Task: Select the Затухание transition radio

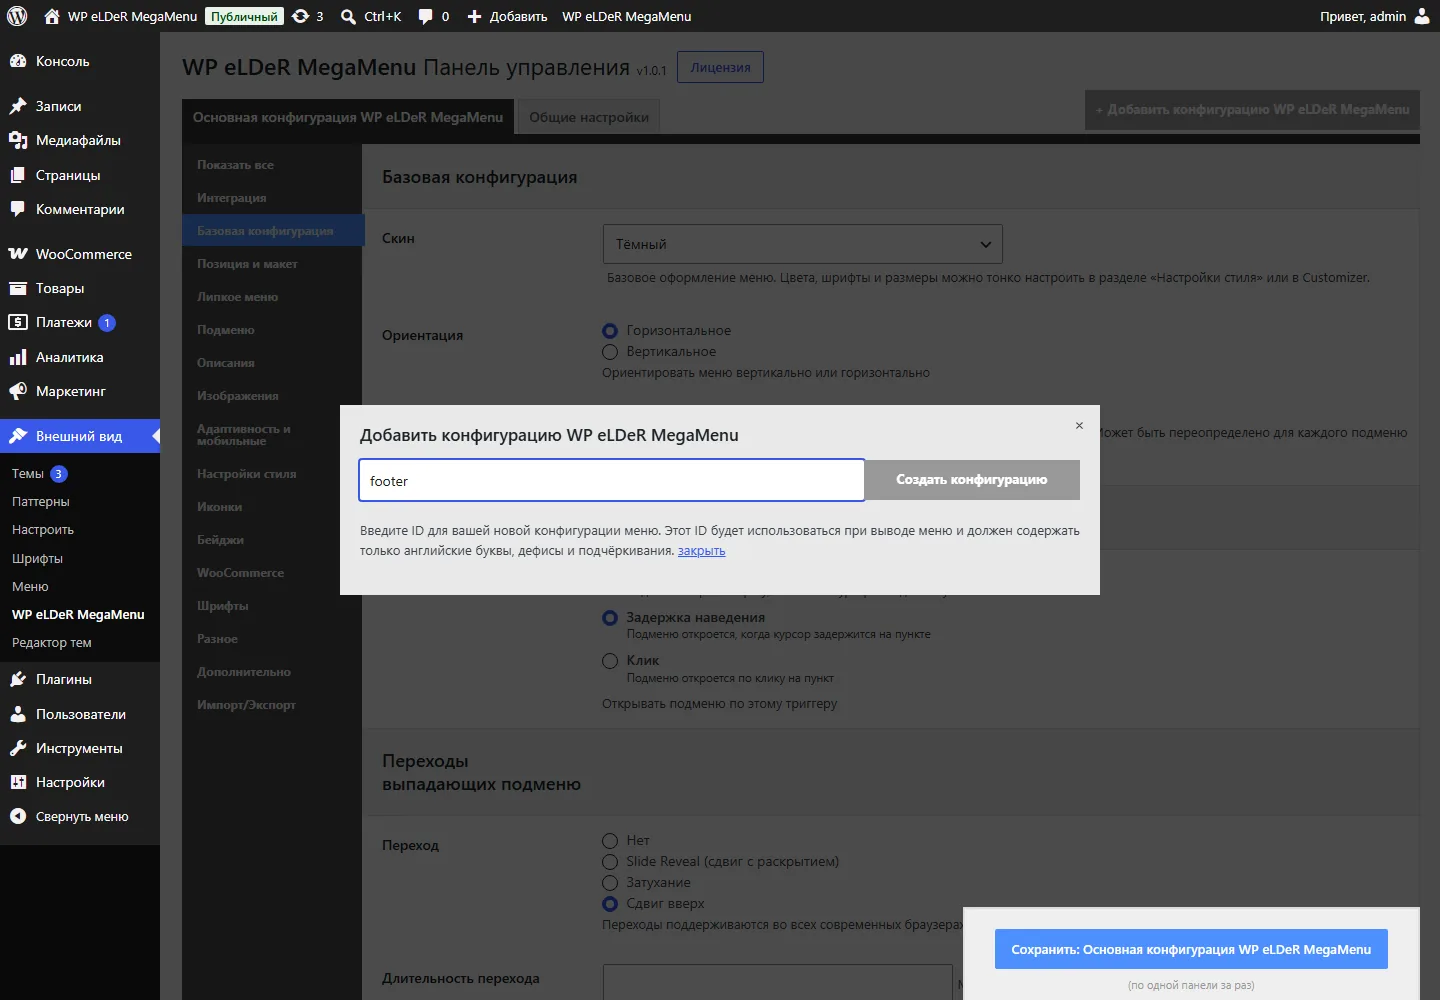Action: (610, 883)
